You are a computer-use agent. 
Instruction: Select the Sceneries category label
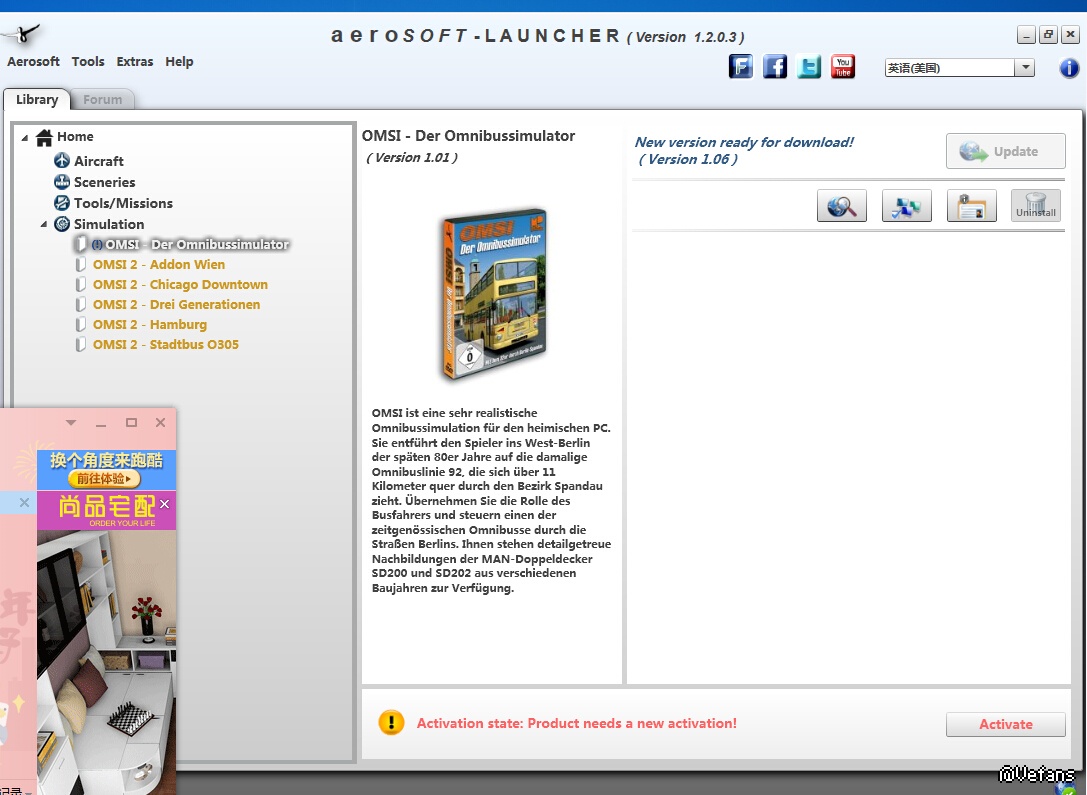point(105,182)
